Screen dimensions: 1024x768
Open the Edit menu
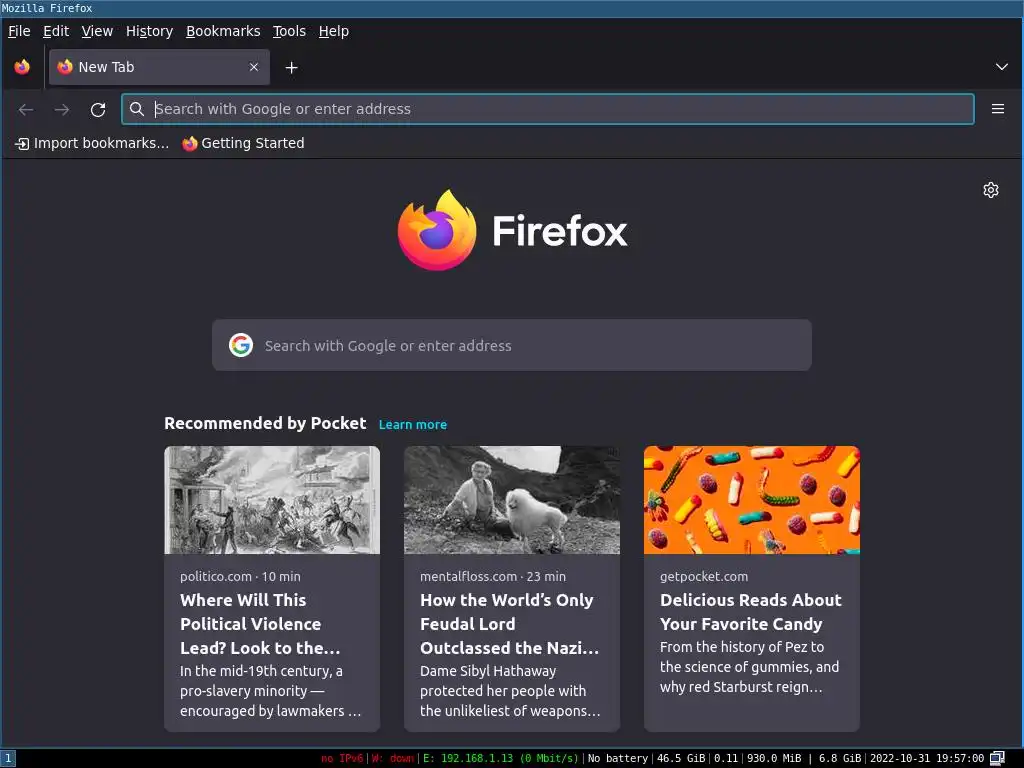pos(56,31)
